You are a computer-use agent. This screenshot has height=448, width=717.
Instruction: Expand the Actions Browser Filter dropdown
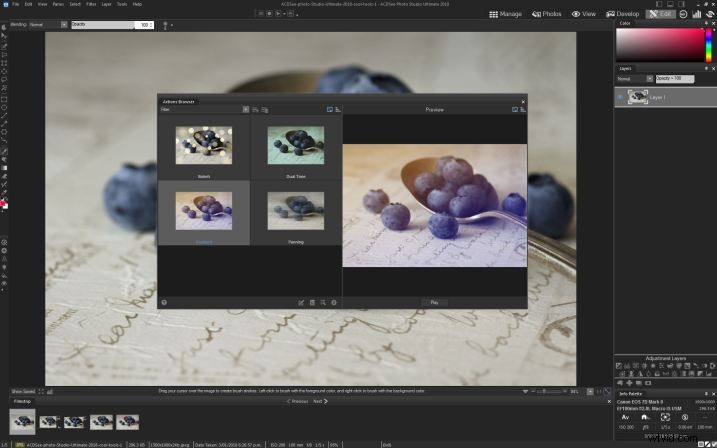click(246, 110)
